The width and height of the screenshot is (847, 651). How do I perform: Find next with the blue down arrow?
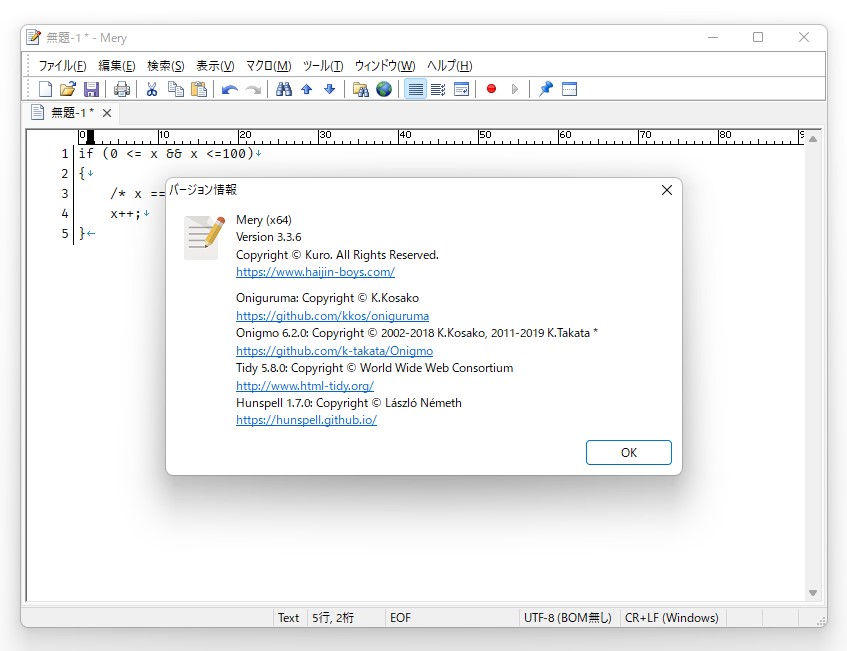[330, 89]
